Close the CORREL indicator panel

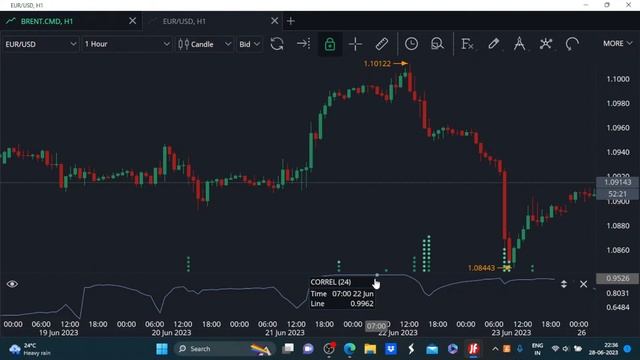[x=583, y=284]
